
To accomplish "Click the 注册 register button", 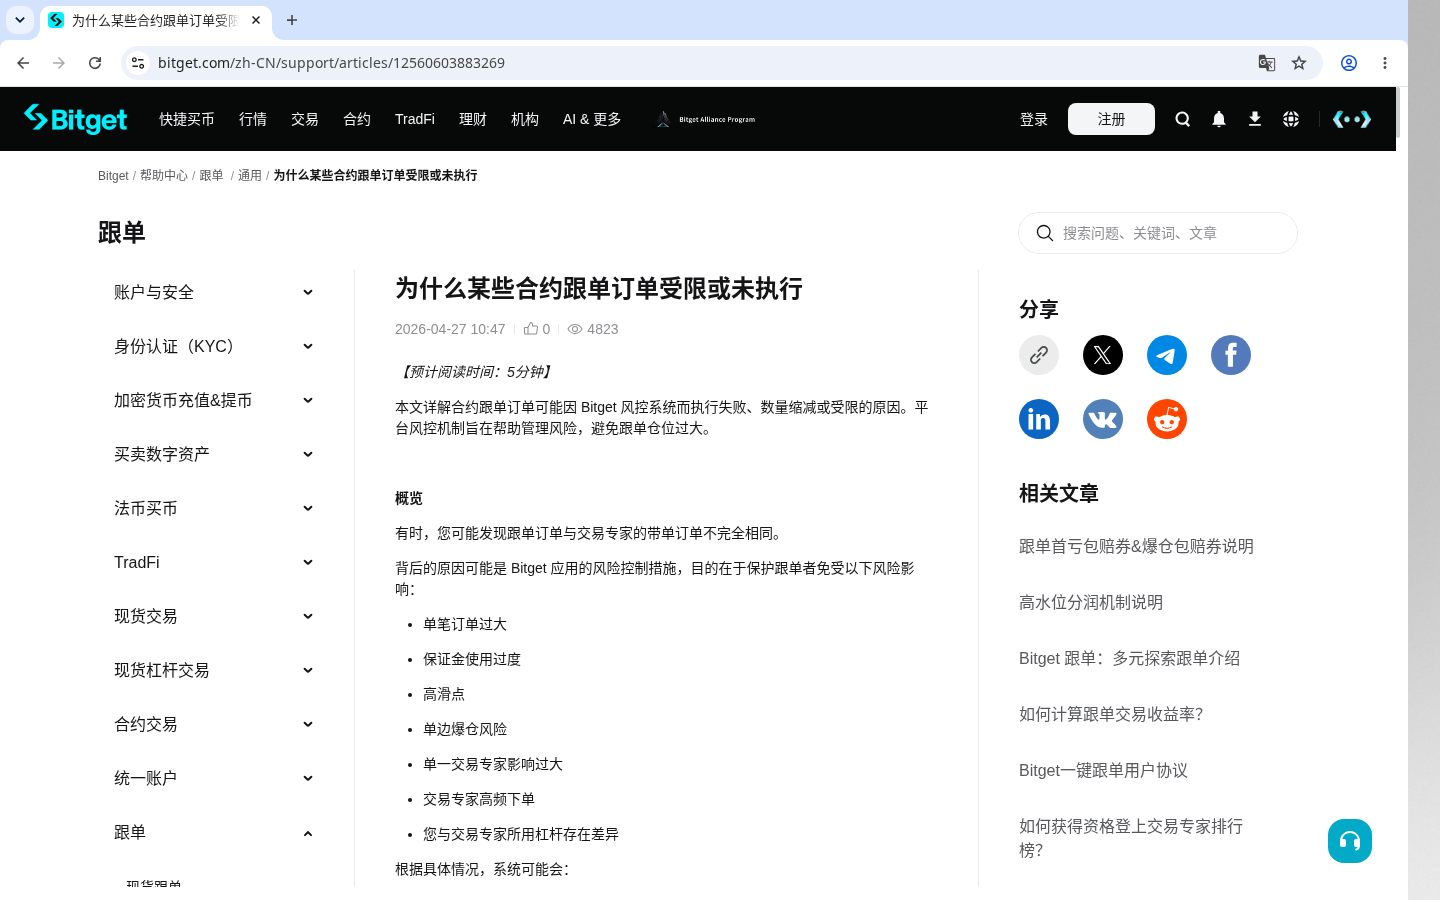I will (x=1111, y=119).
